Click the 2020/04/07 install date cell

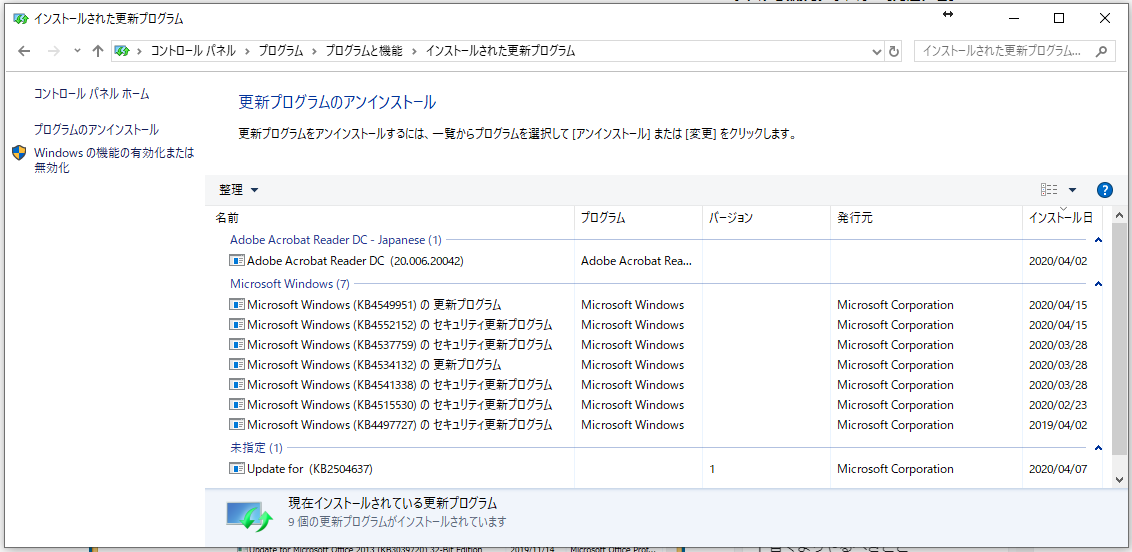coord(1058,469)
